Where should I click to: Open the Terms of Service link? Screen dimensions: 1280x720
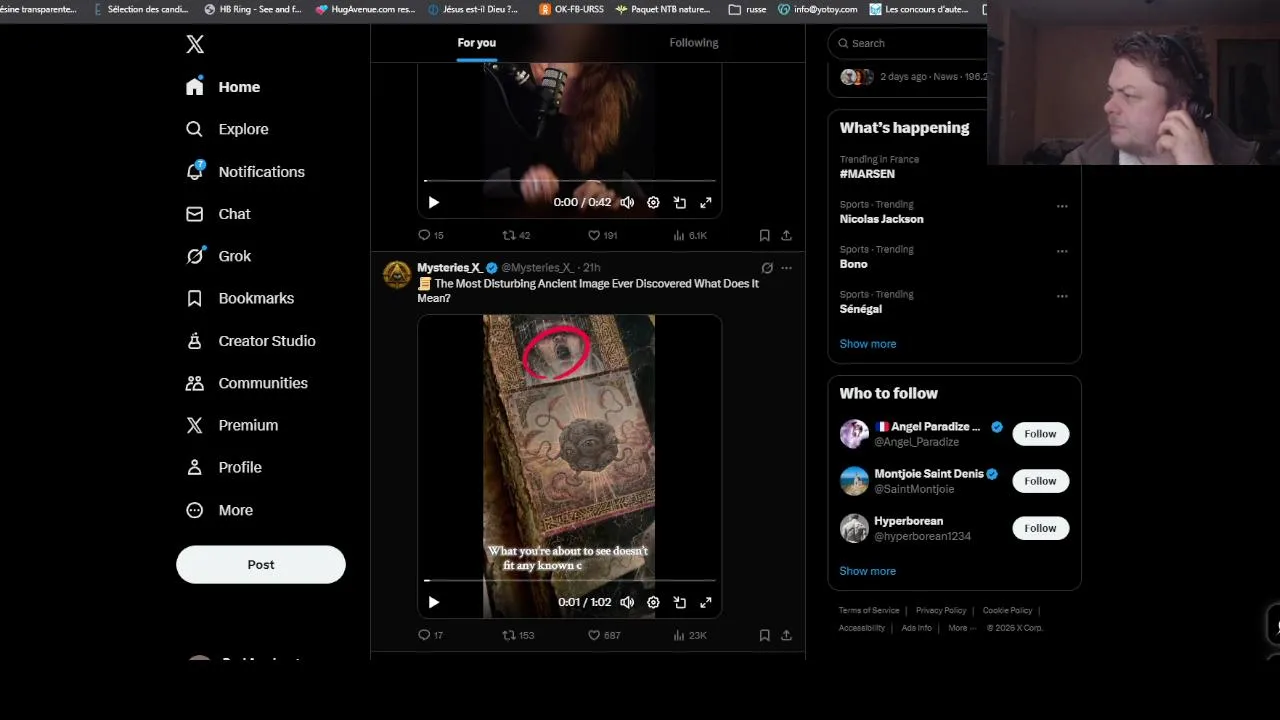pyautogui.click(x=869, y=610)
